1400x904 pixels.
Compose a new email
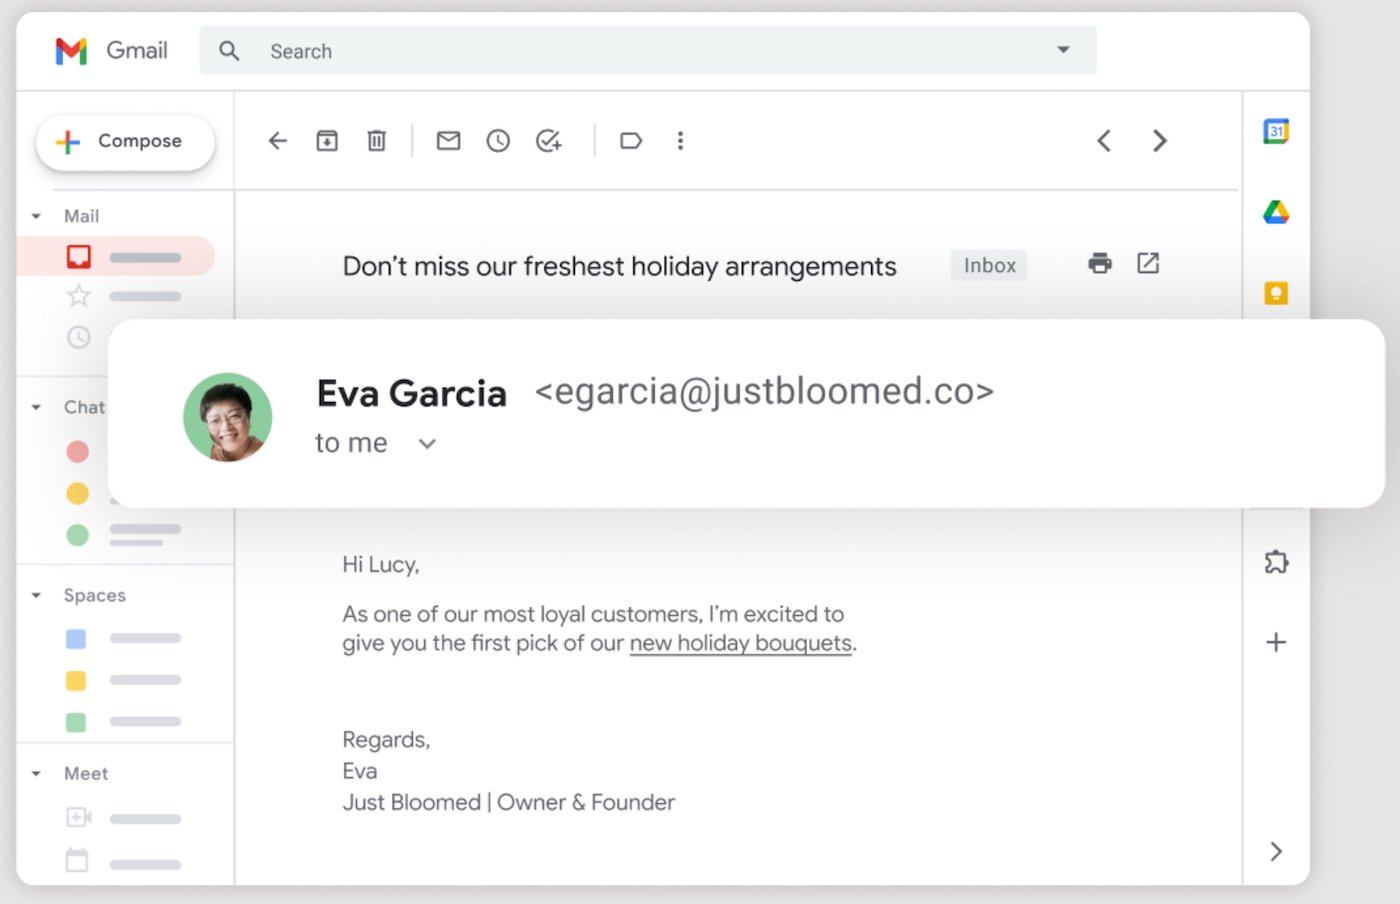click(x=124, y=141)
